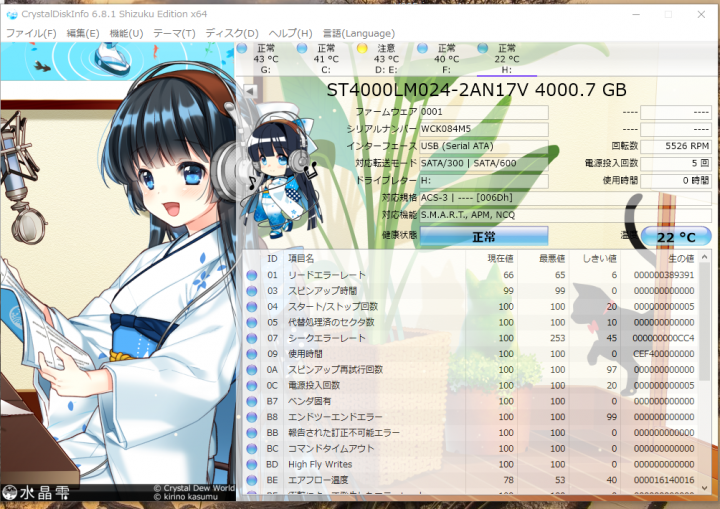The height and width of the screenshot is (509, 720).
Task: Open the ディスク(D) menu
Action: click(232, 34)
